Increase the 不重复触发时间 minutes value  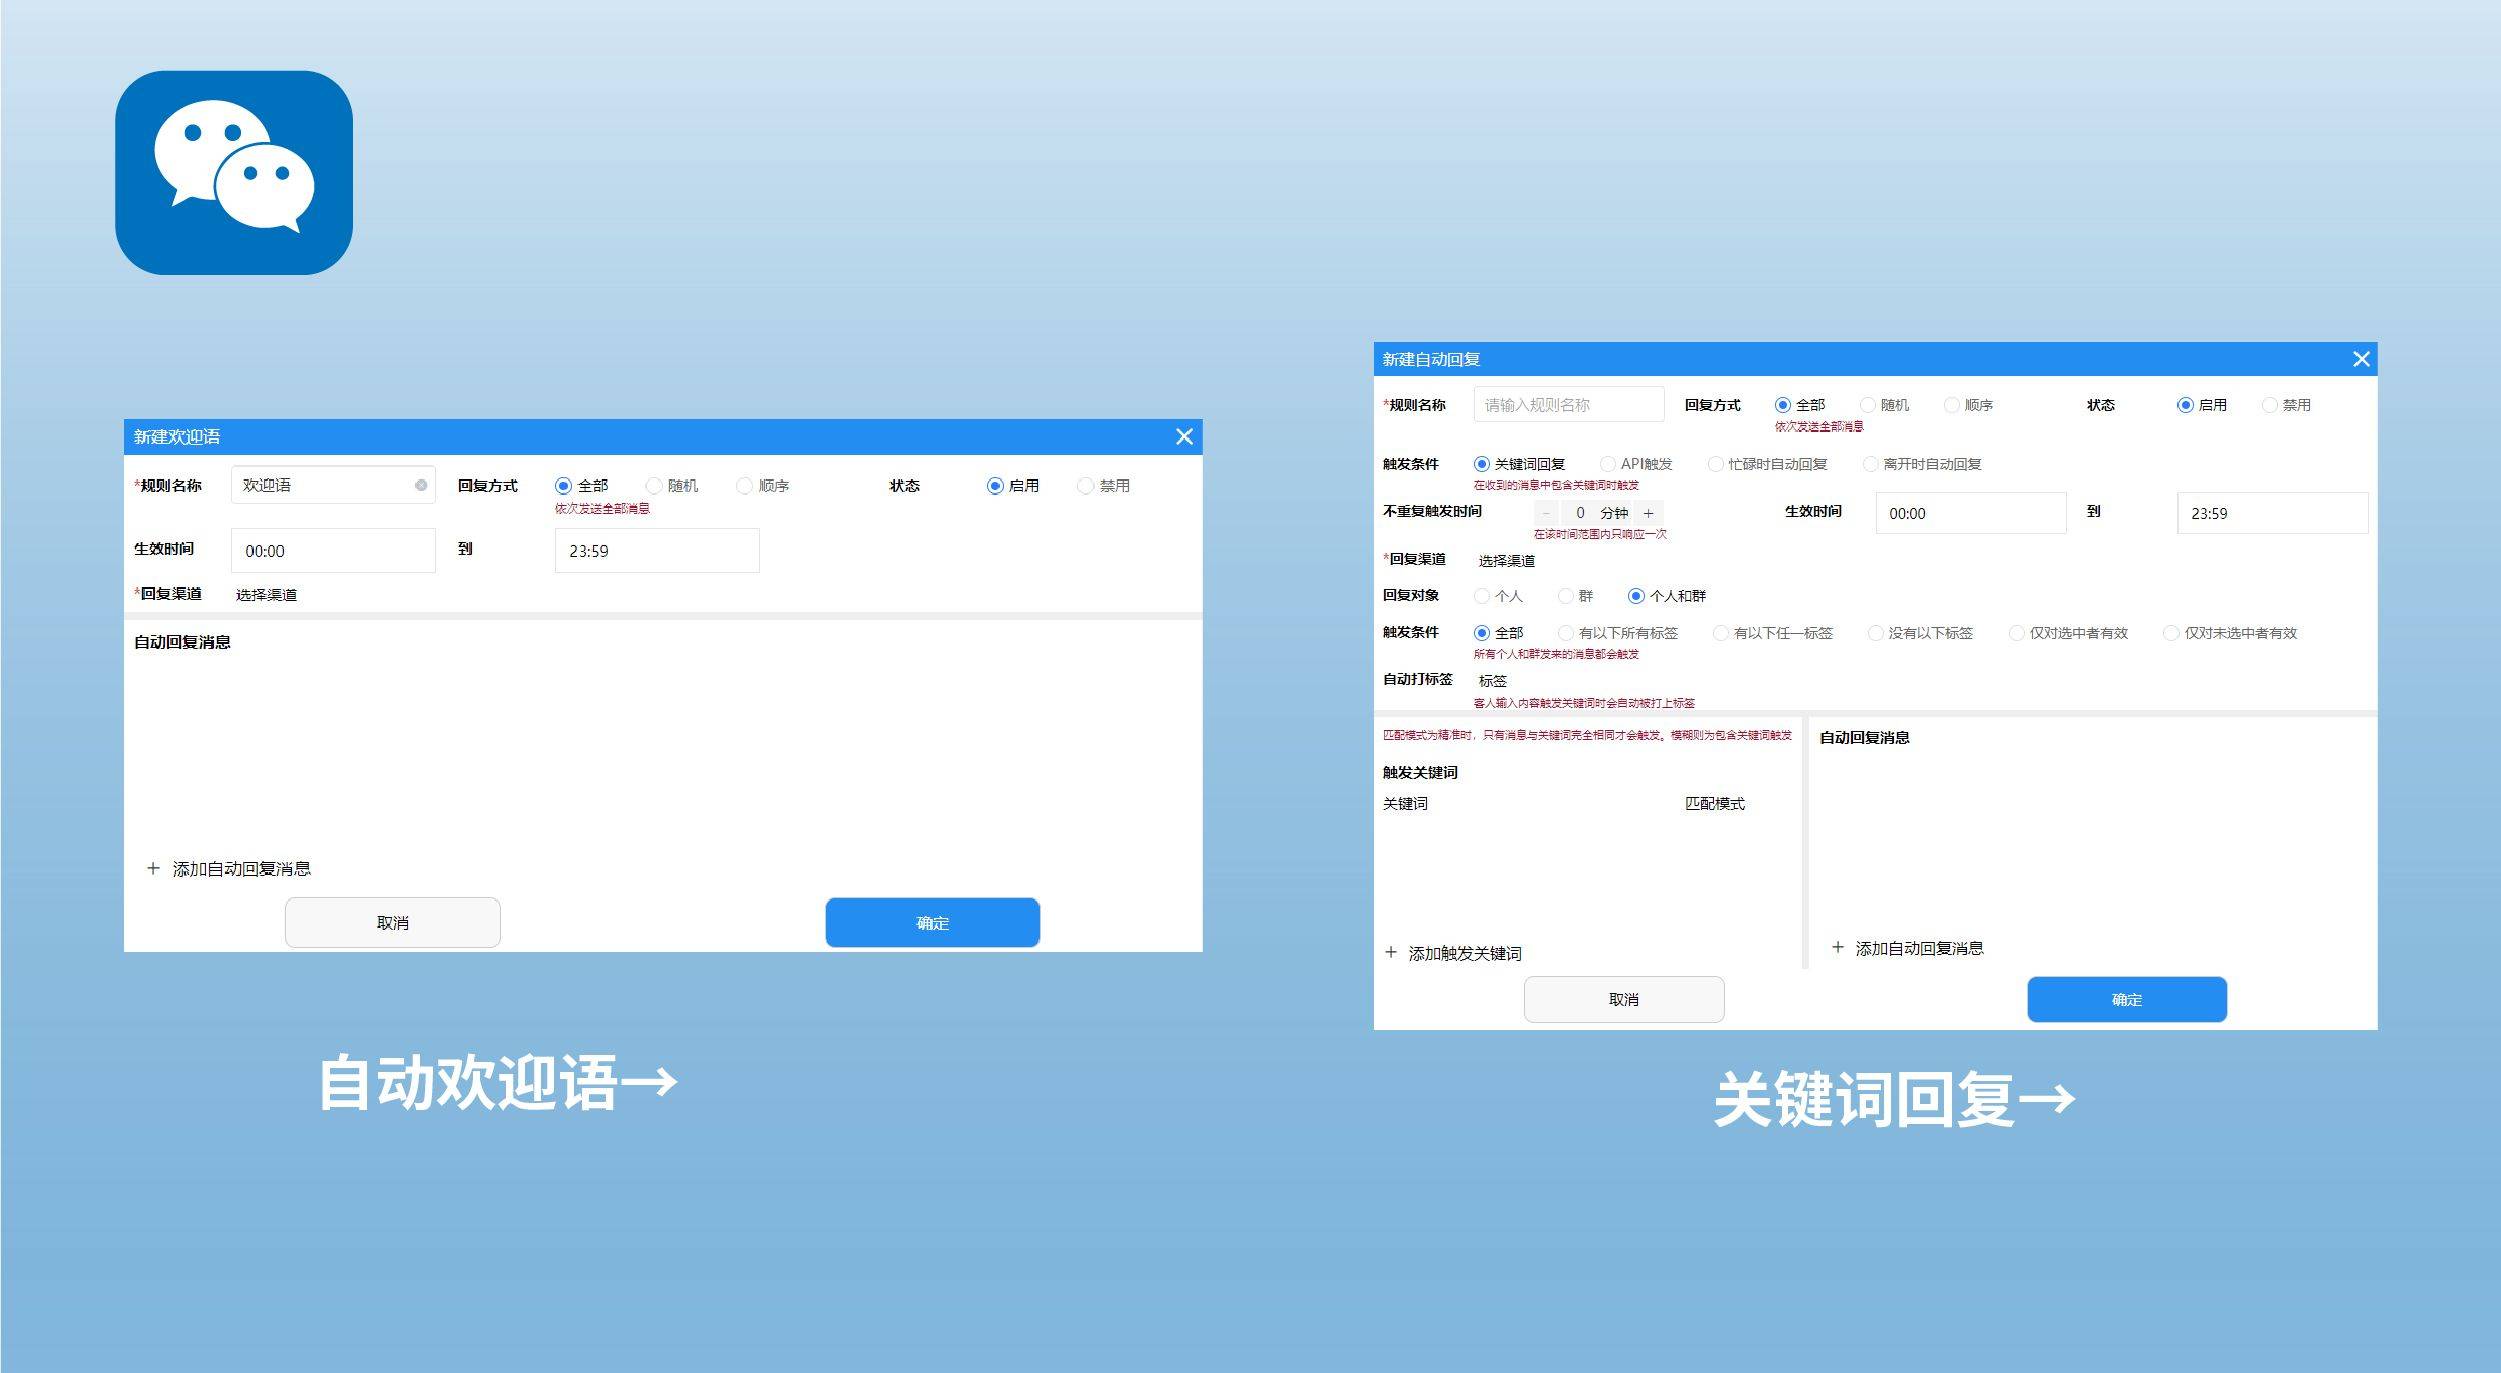point(1649,513)
